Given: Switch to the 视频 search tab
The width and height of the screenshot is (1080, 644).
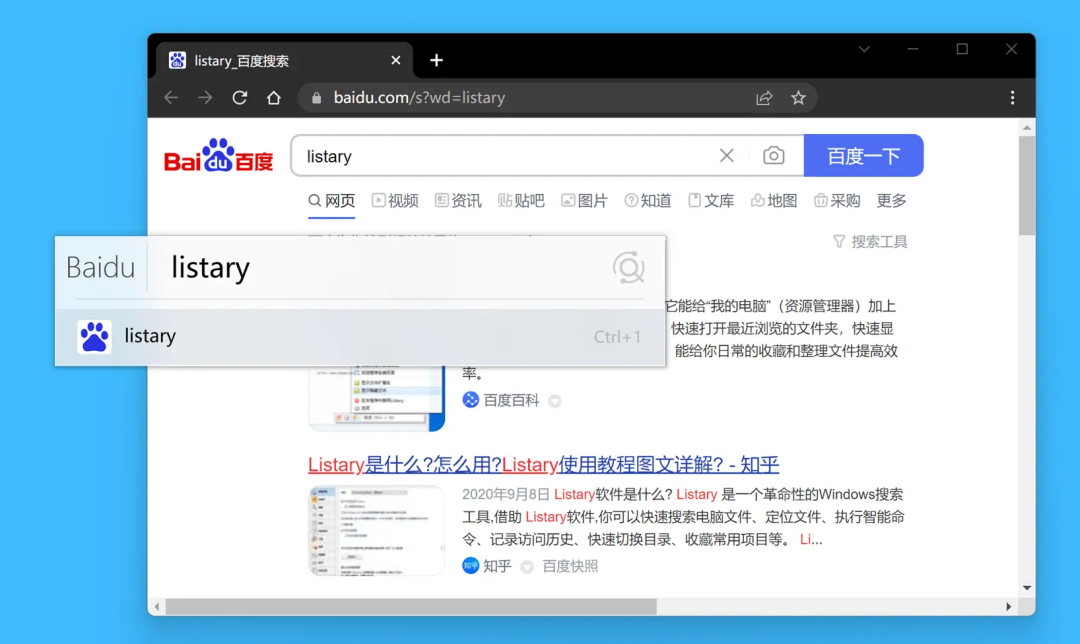Looking at the screenshot, I should pyautogui.click(x=395, y=200).
